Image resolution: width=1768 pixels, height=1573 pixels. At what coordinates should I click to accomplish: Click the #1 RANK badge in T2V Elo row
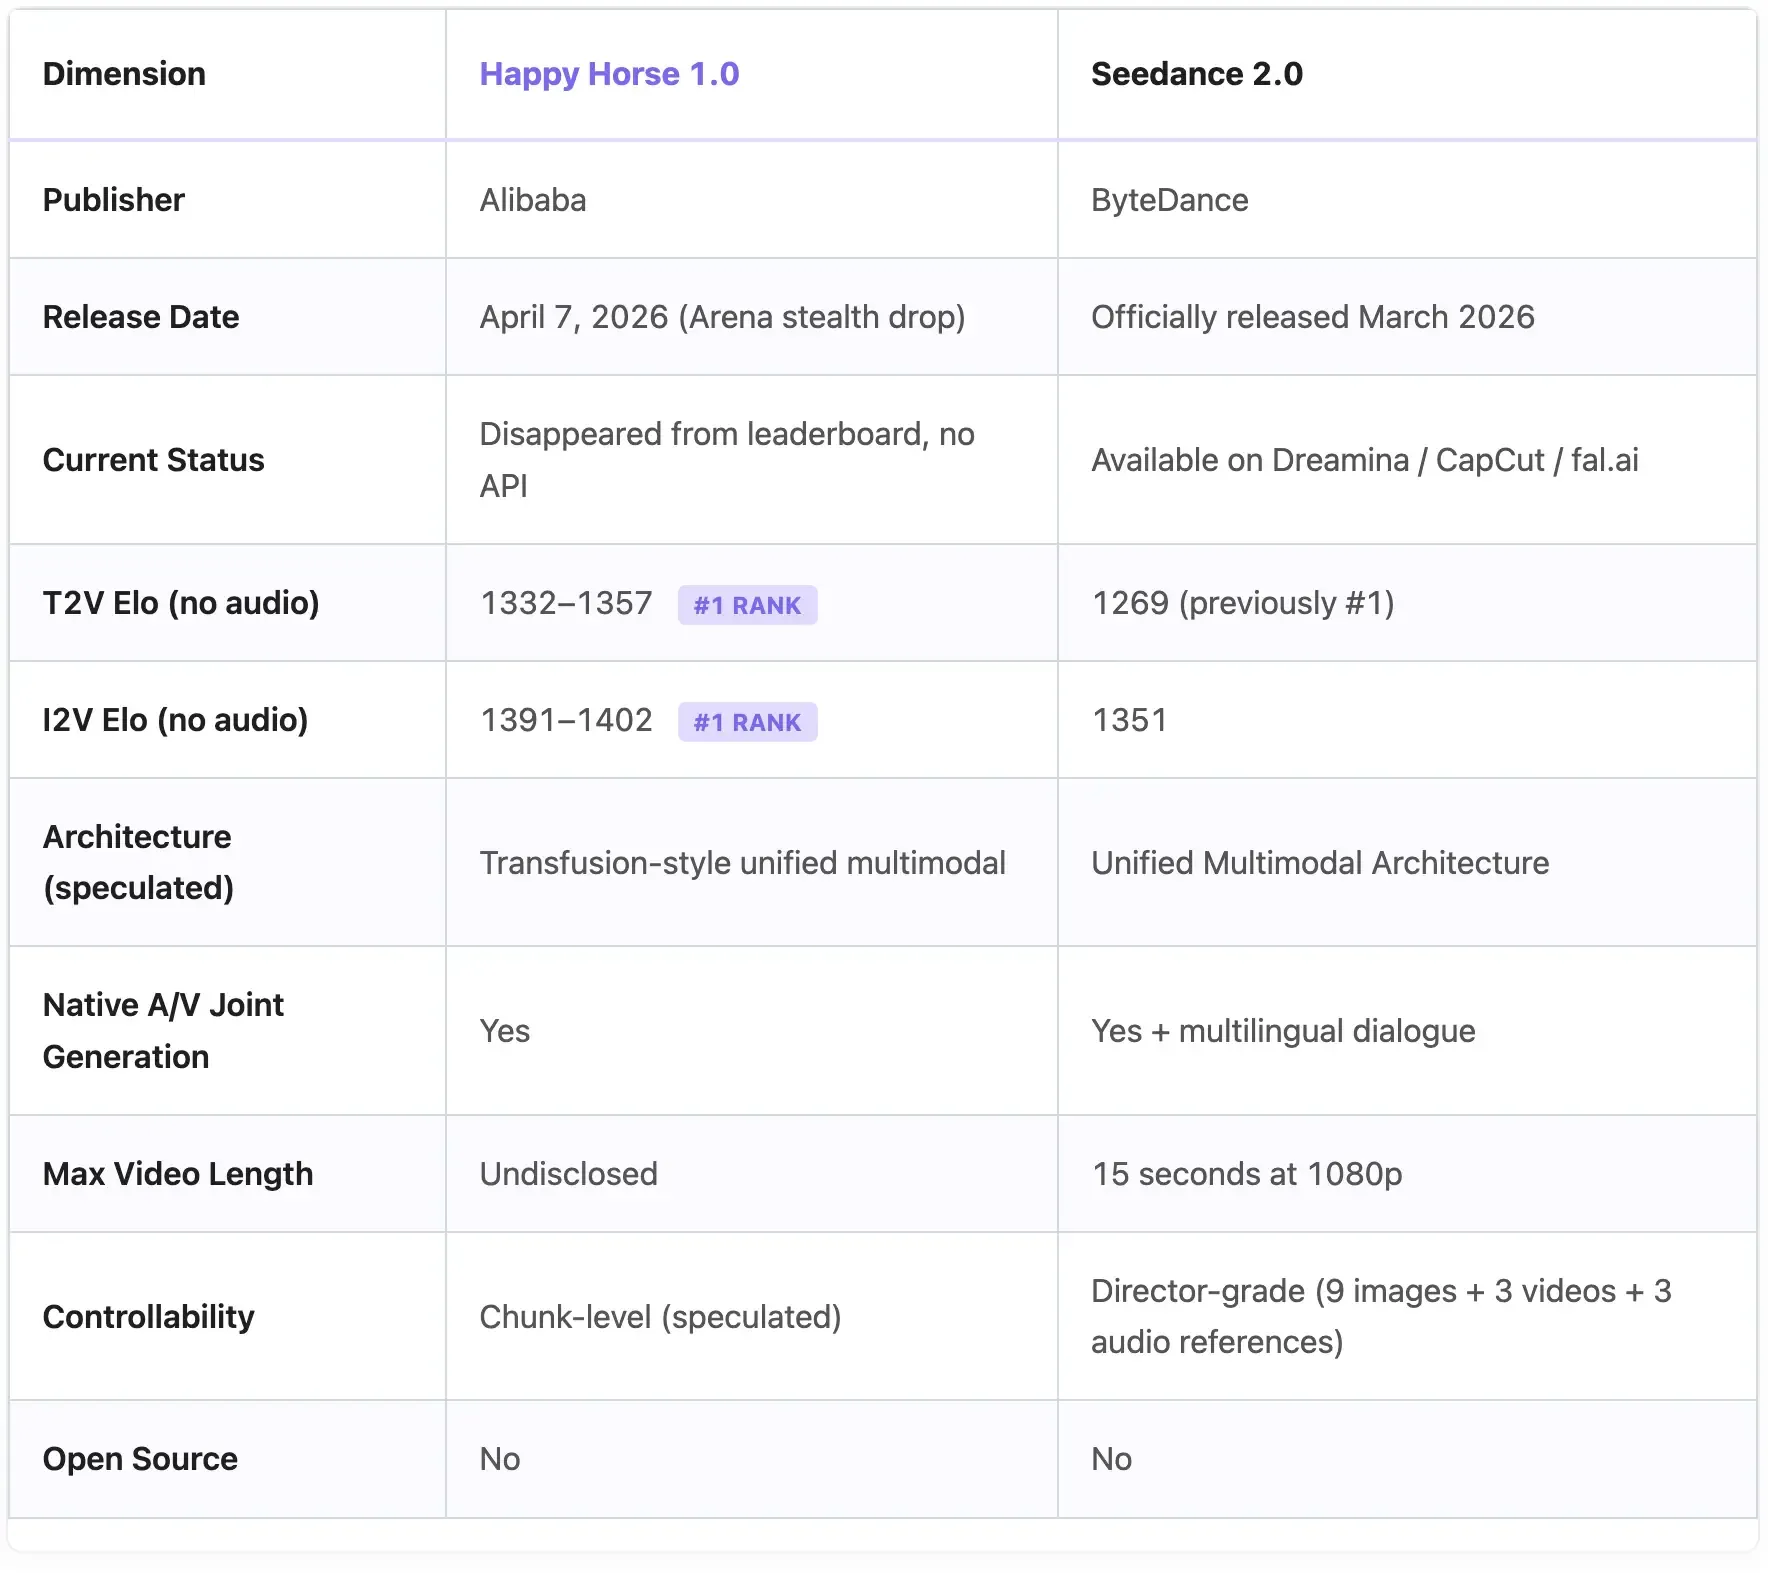click(x=747, y=605)
